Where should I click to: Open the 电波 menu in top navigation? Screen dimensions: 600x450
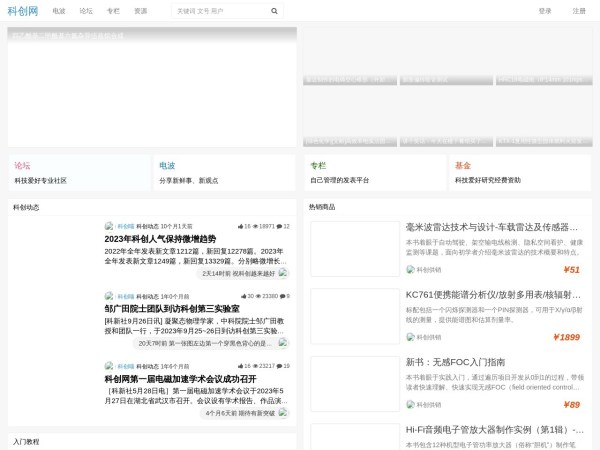point(59,11)
